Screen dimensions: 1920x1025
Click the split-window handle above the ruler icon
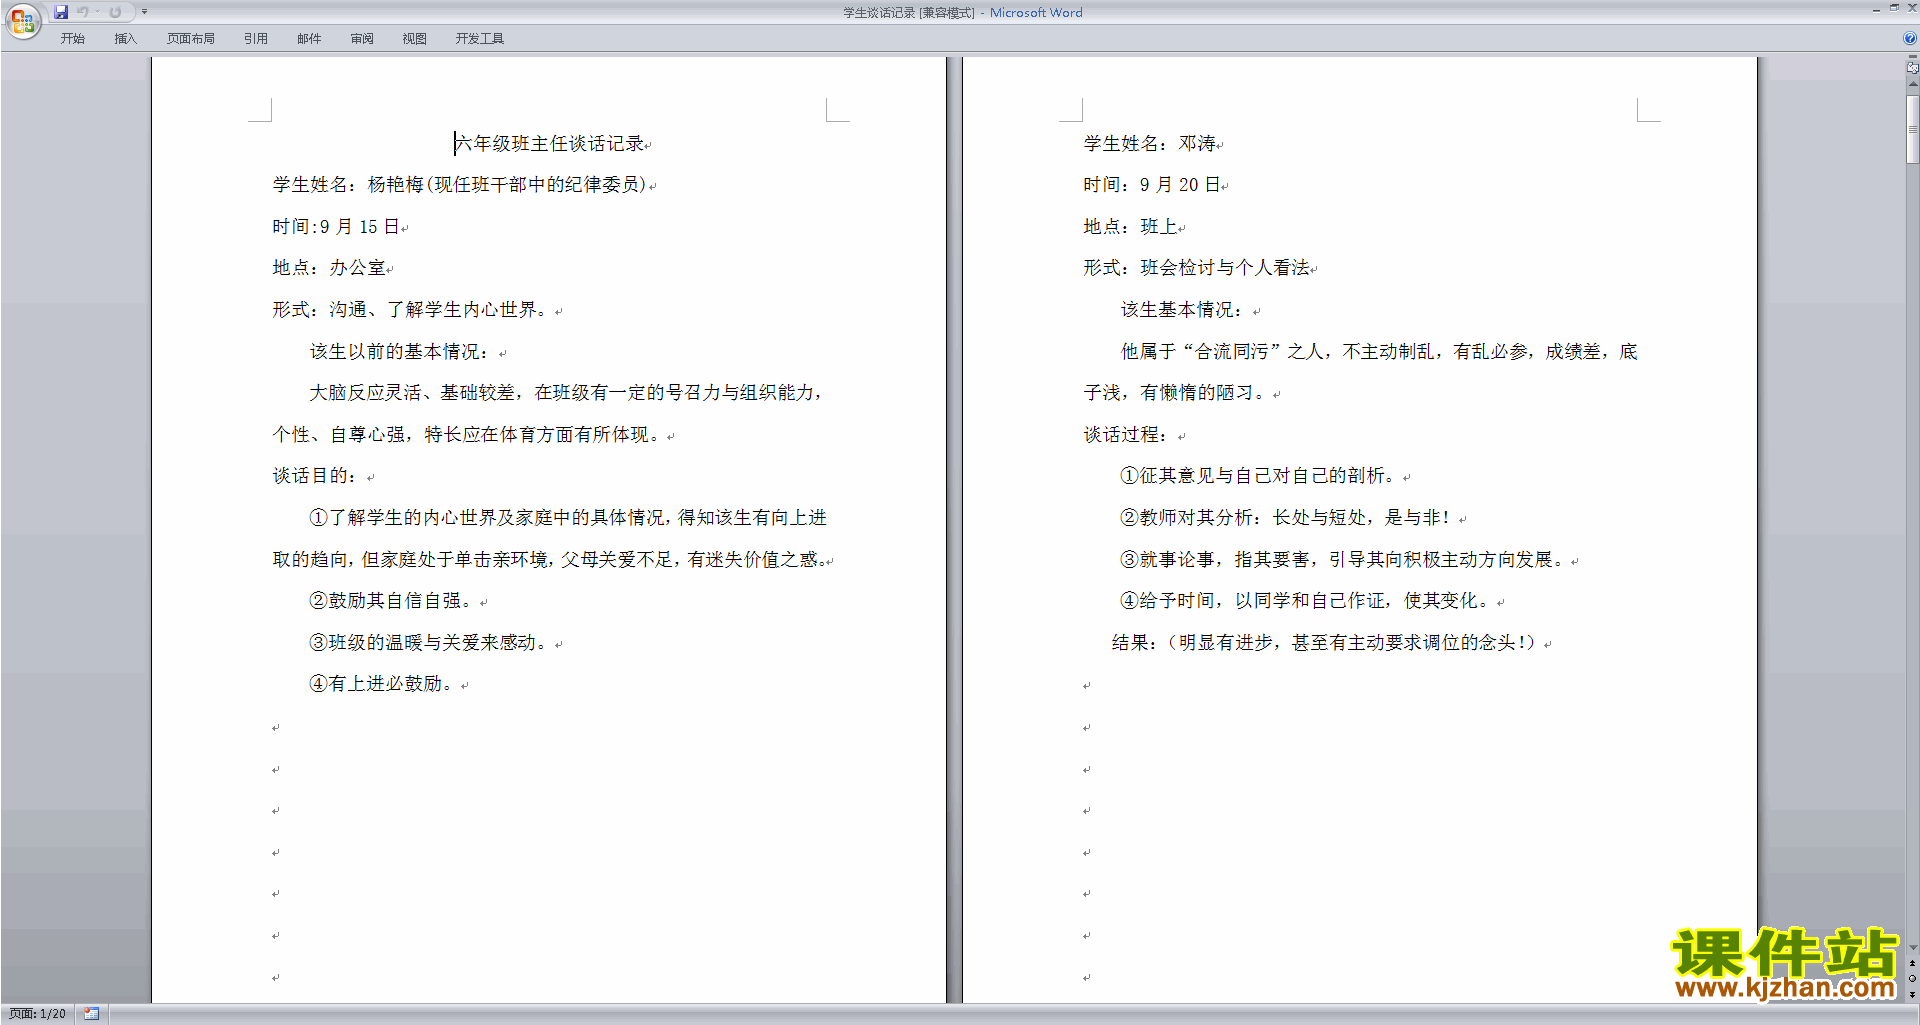[x=1912, y=58]
